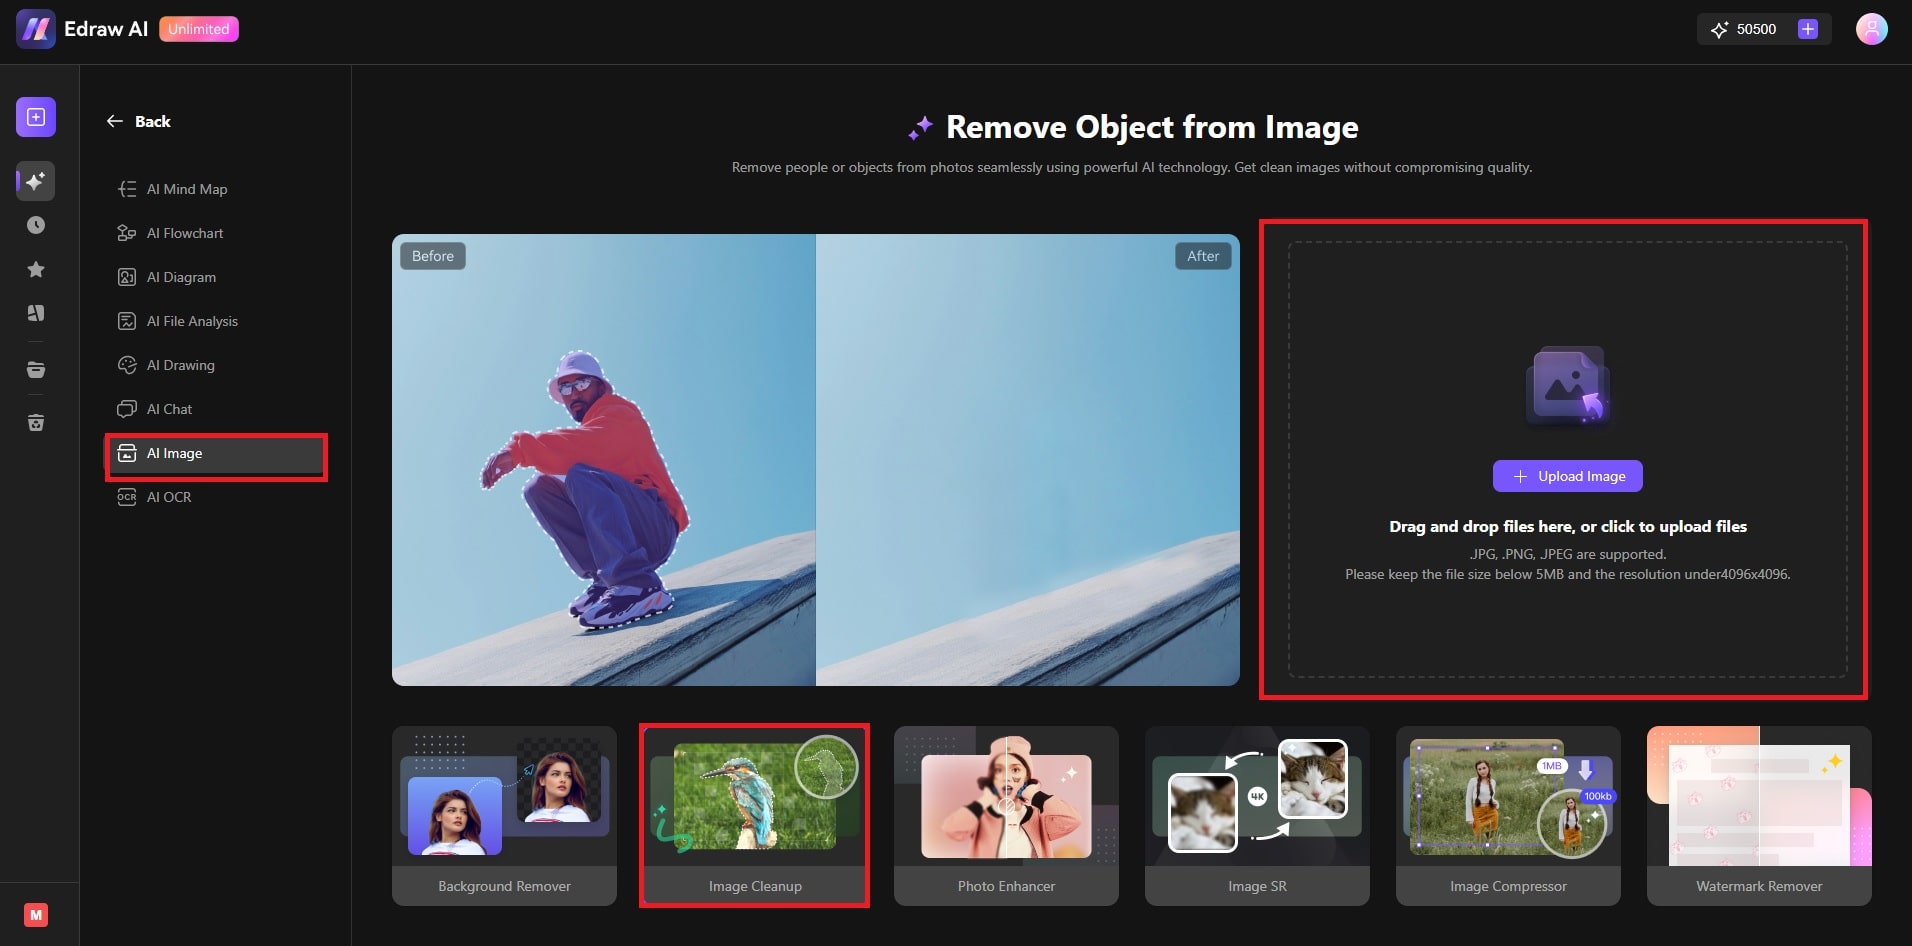Click the AI File Analysis icon
The image size is (1912, 946).
127,321
